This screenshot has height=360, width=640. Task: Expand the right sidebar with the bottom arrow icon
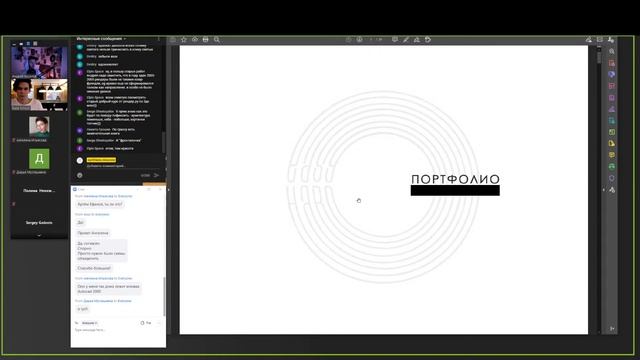[612, 329]
